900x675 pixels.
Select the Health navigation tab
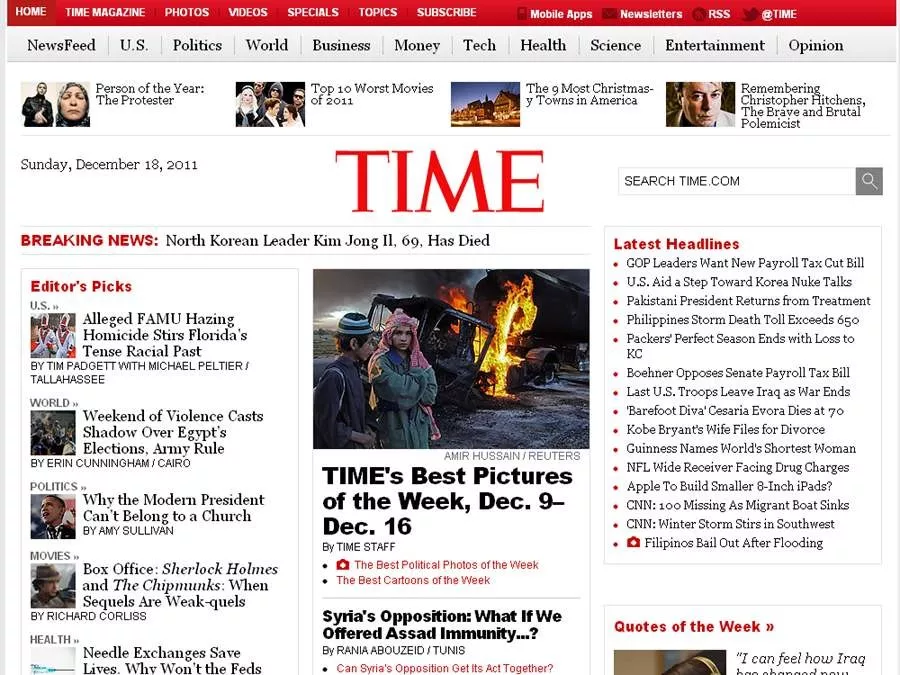(543, 45)
